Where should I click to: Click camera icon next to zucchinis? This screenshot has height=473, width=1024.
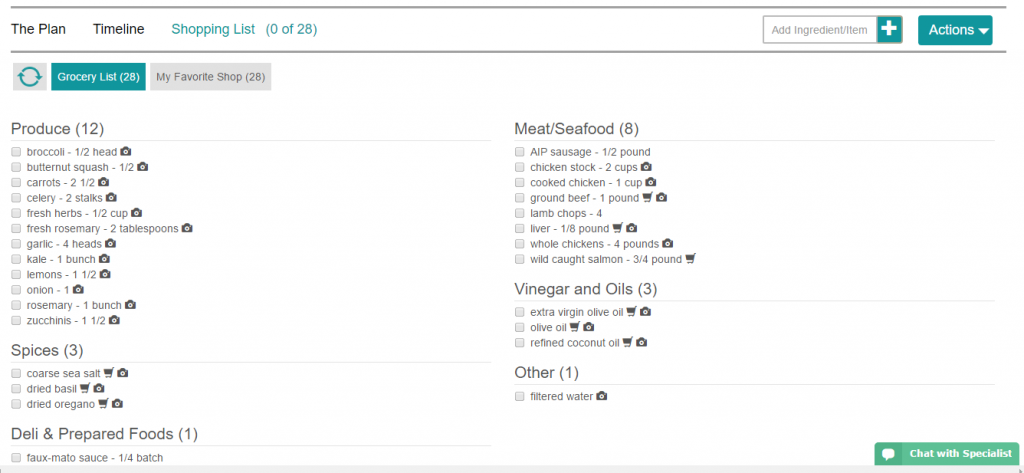tap(114, 320)
